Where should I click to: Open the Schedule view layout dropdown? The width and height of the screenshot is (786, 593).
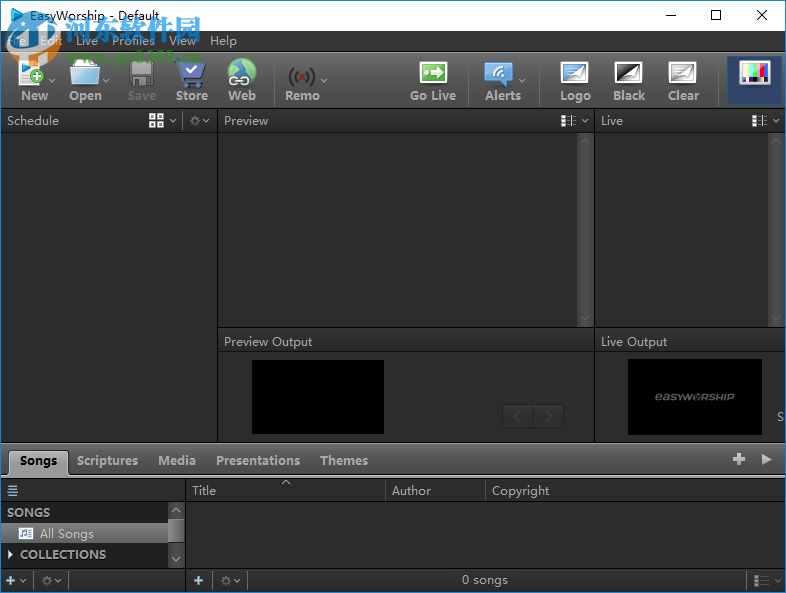(162, 121)
